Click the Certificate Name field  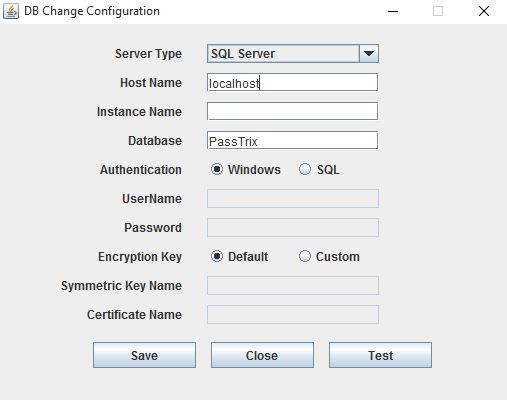pos(293,314)
